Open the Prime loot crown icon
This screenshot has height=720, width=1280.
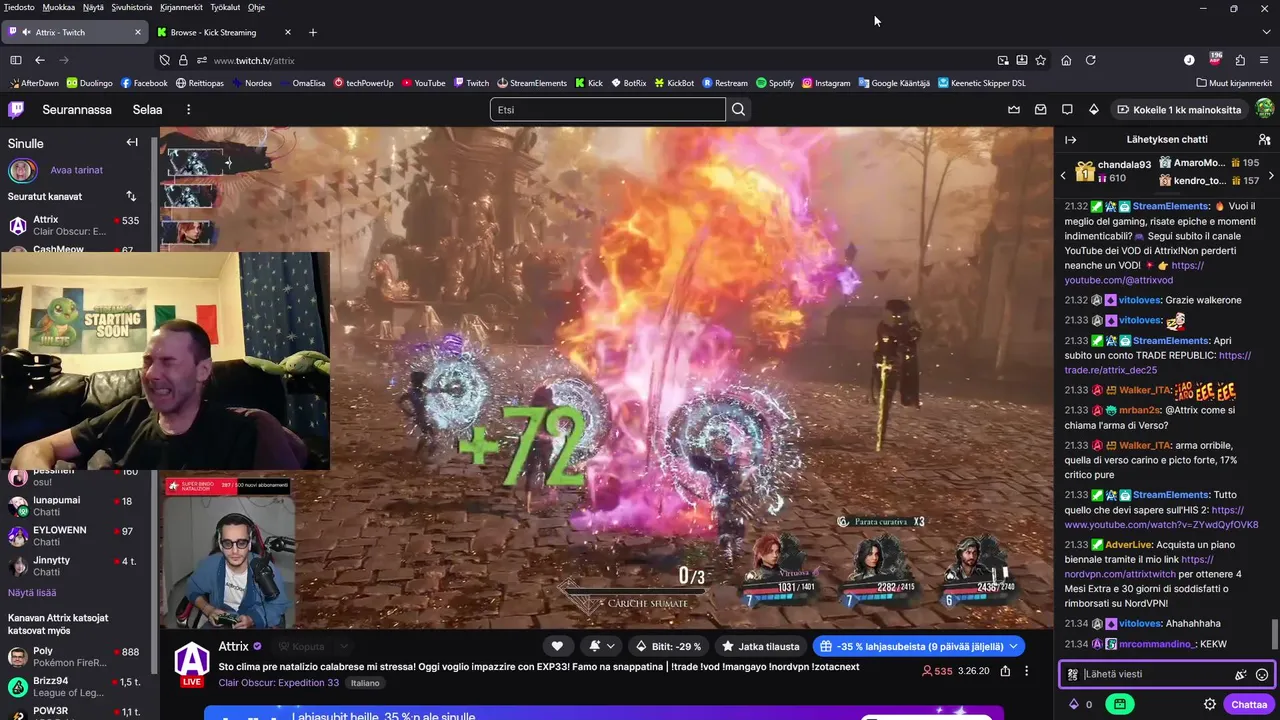(x=1014, y=109)
